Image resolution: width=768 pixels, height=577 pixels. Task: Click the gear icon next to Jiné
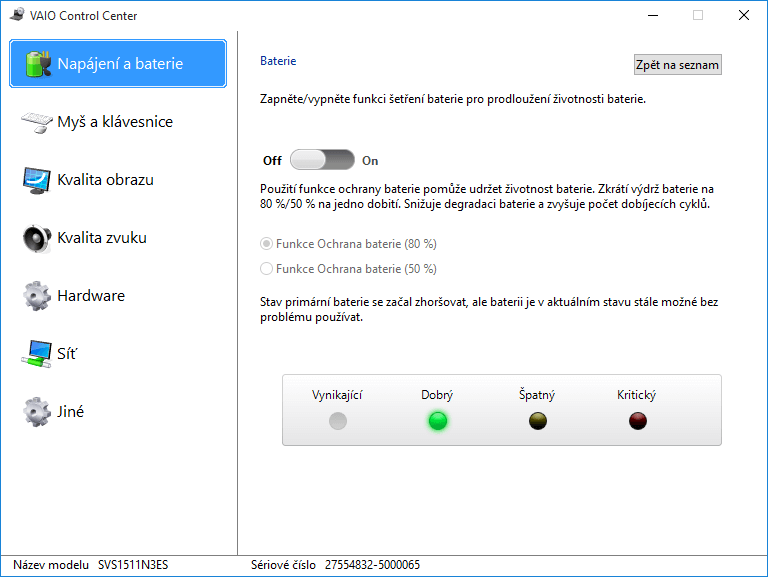pyautogui.click(x=37, y=411)
